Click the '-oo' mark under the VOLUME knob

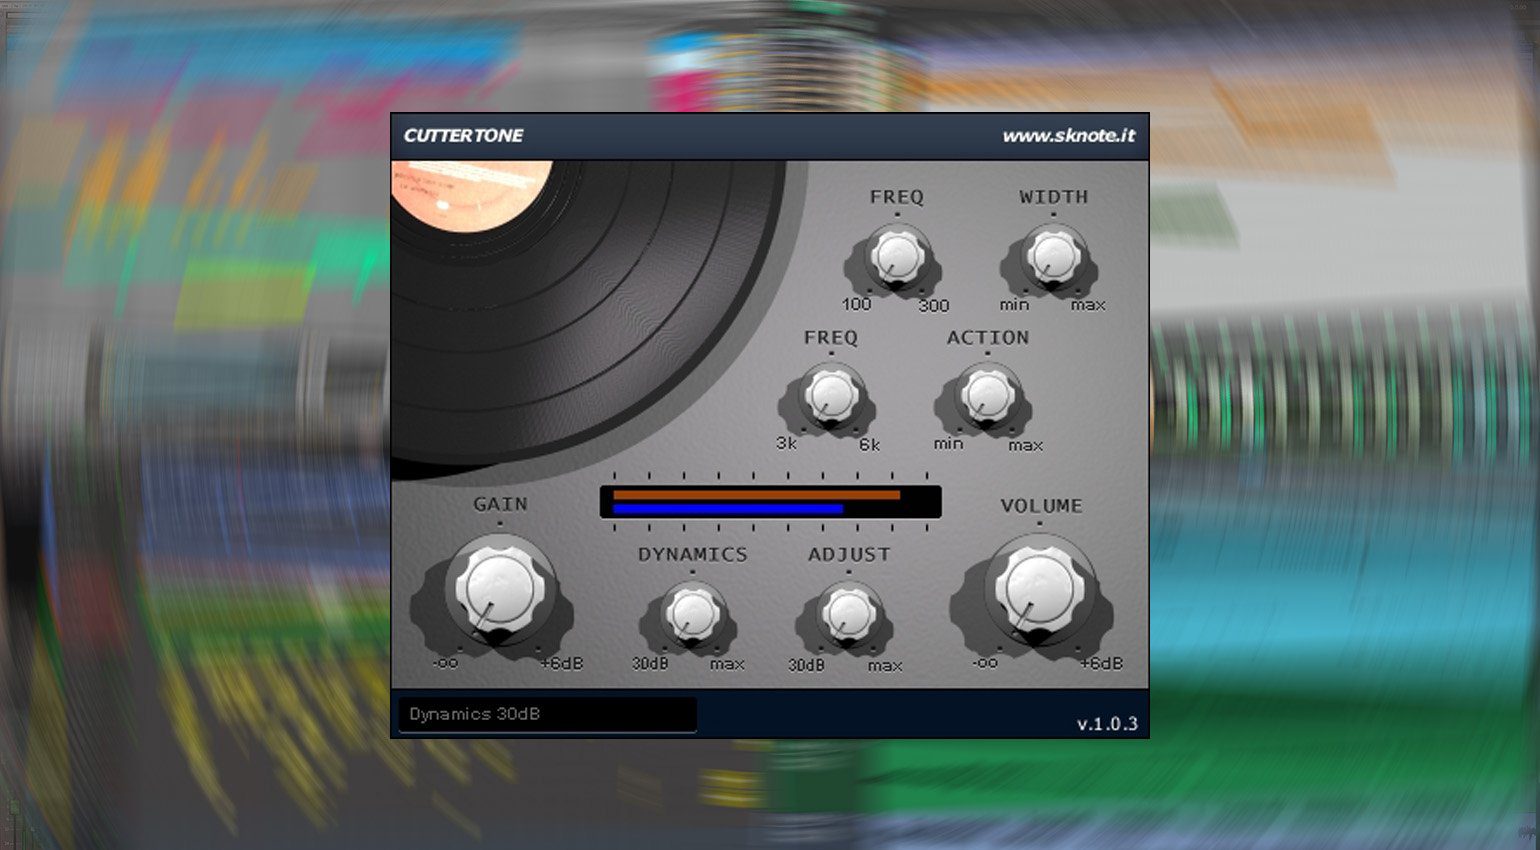[x=985, y=663]
